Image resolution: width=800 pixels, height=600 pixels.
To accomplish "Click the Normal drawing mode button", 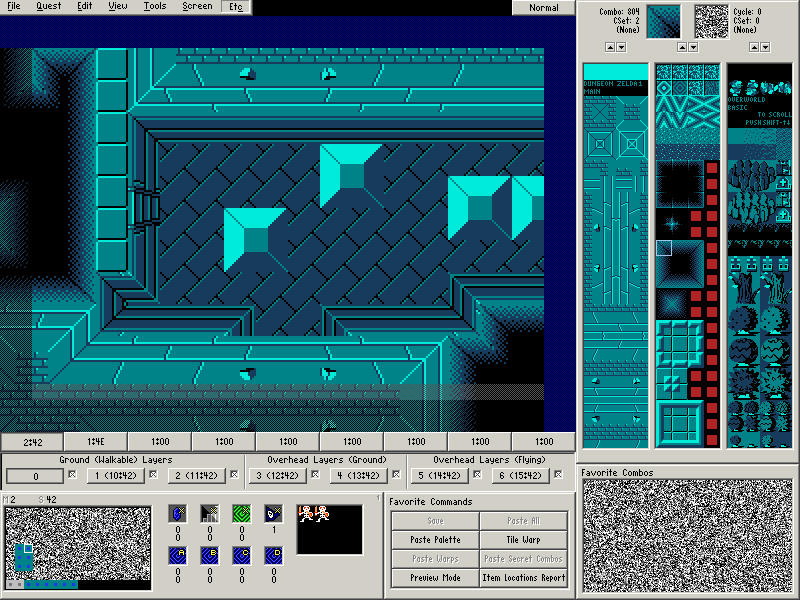I will click(x=543, y=7).
